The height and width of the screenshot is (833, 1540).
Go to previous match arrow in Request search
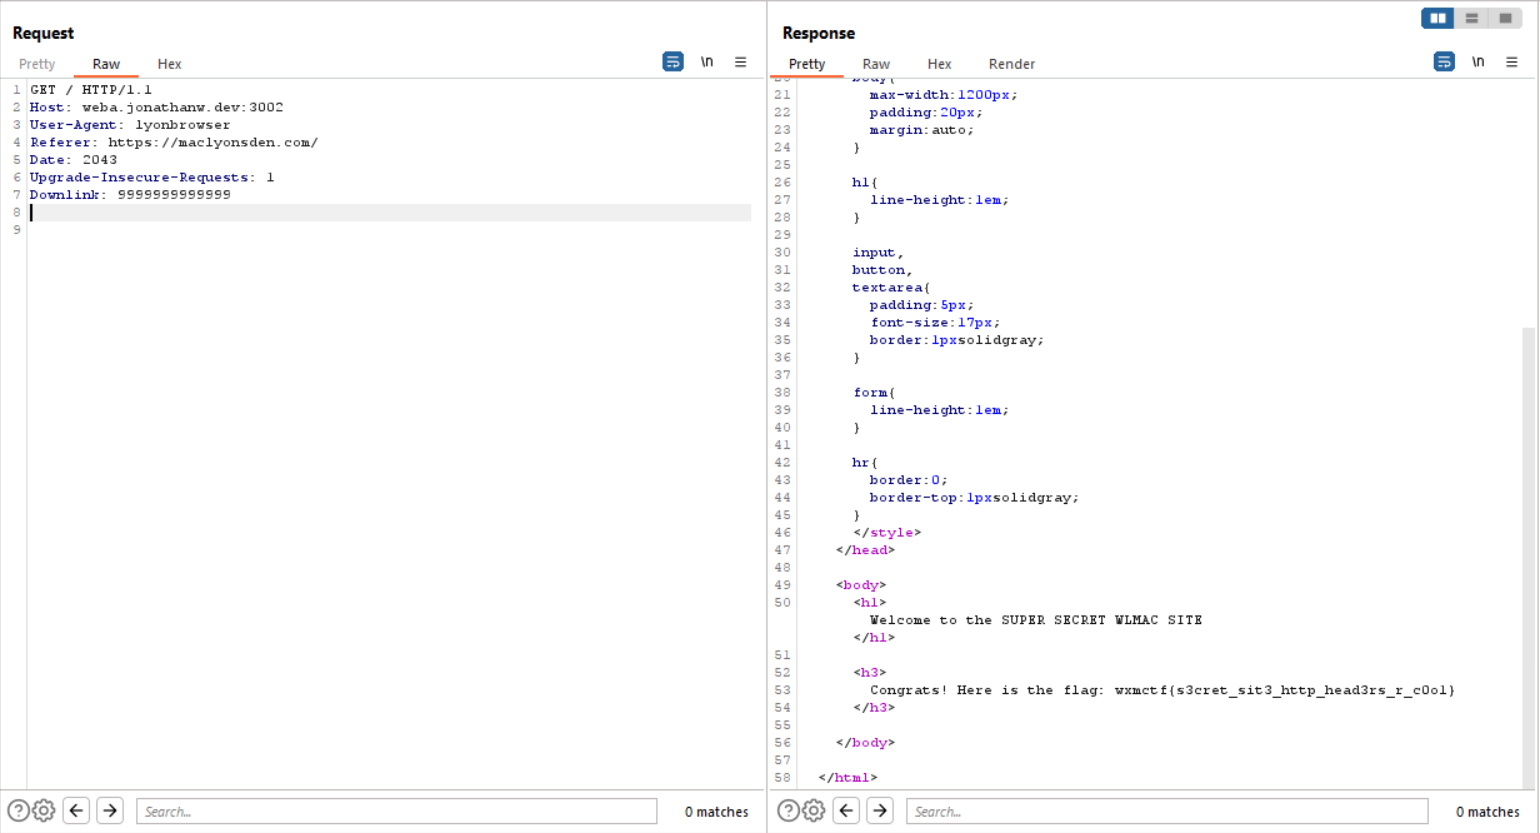click(x=76, y=811)
